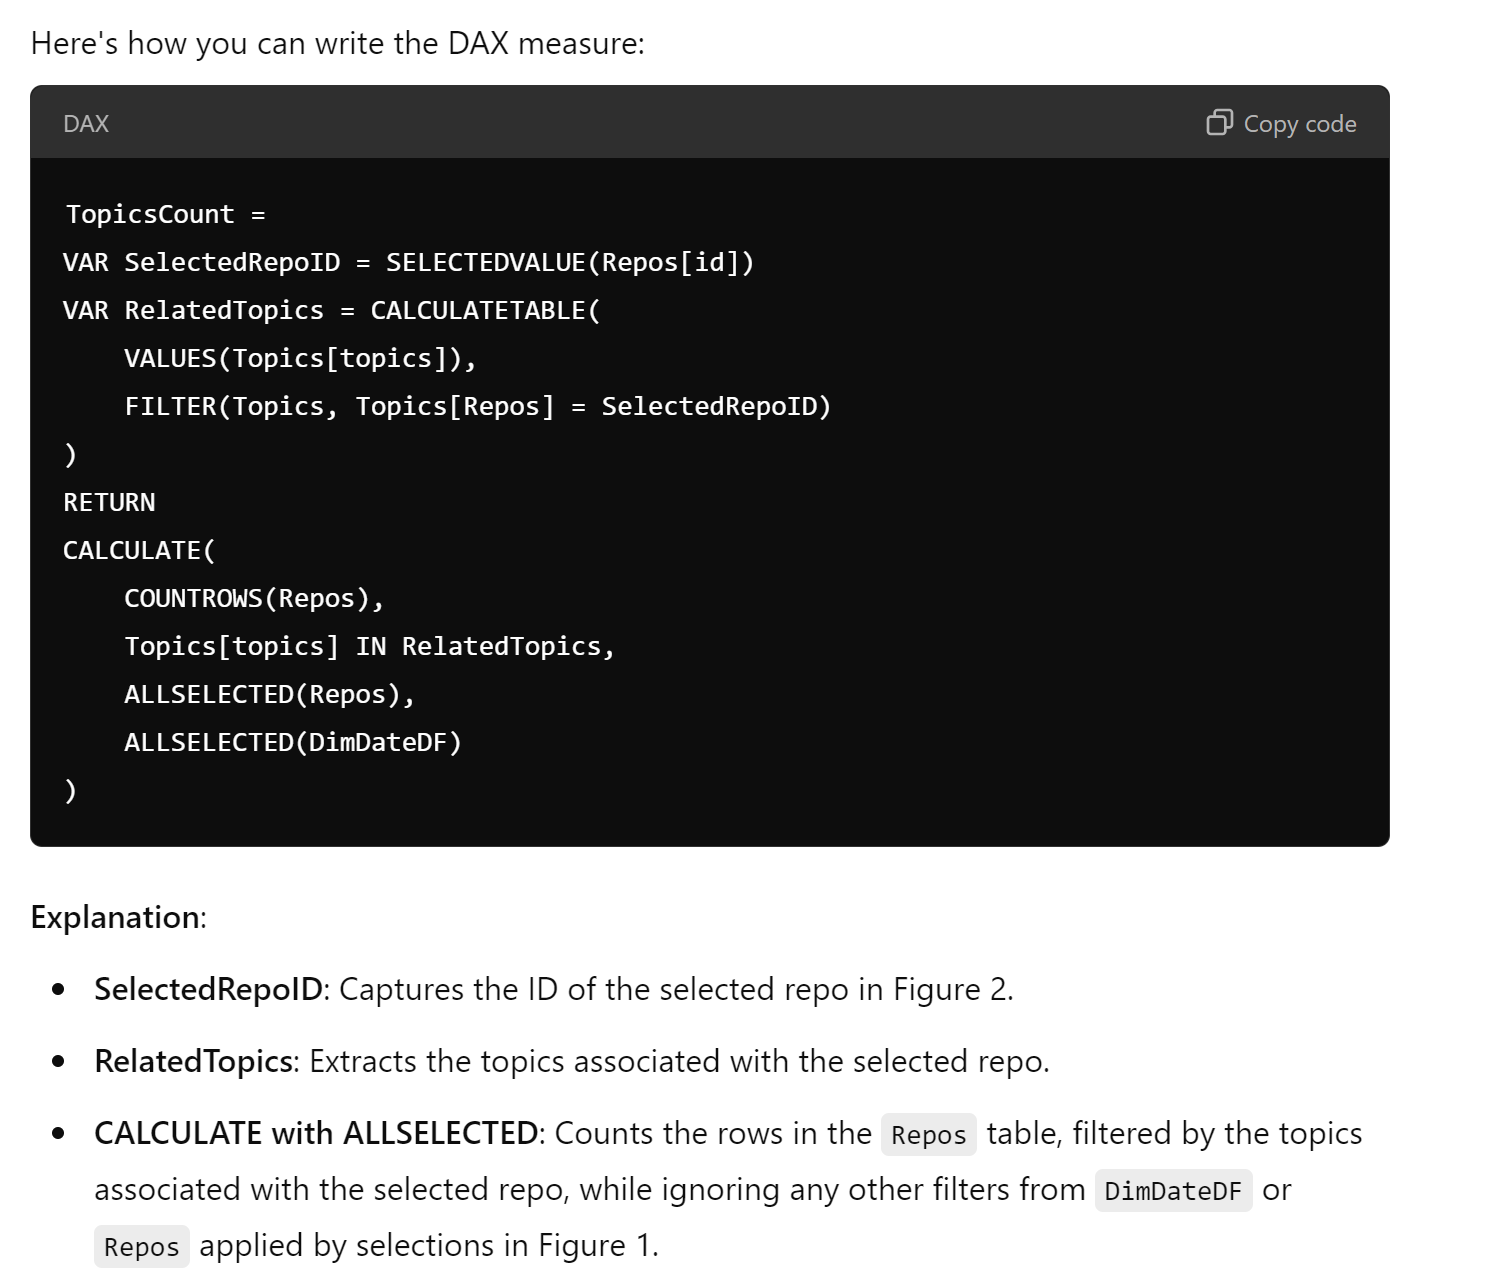Click the VALUES(Topics[topics]), code line
Screen dimensions: 1505x1280
pyautogui.click(x=300, y=359)
